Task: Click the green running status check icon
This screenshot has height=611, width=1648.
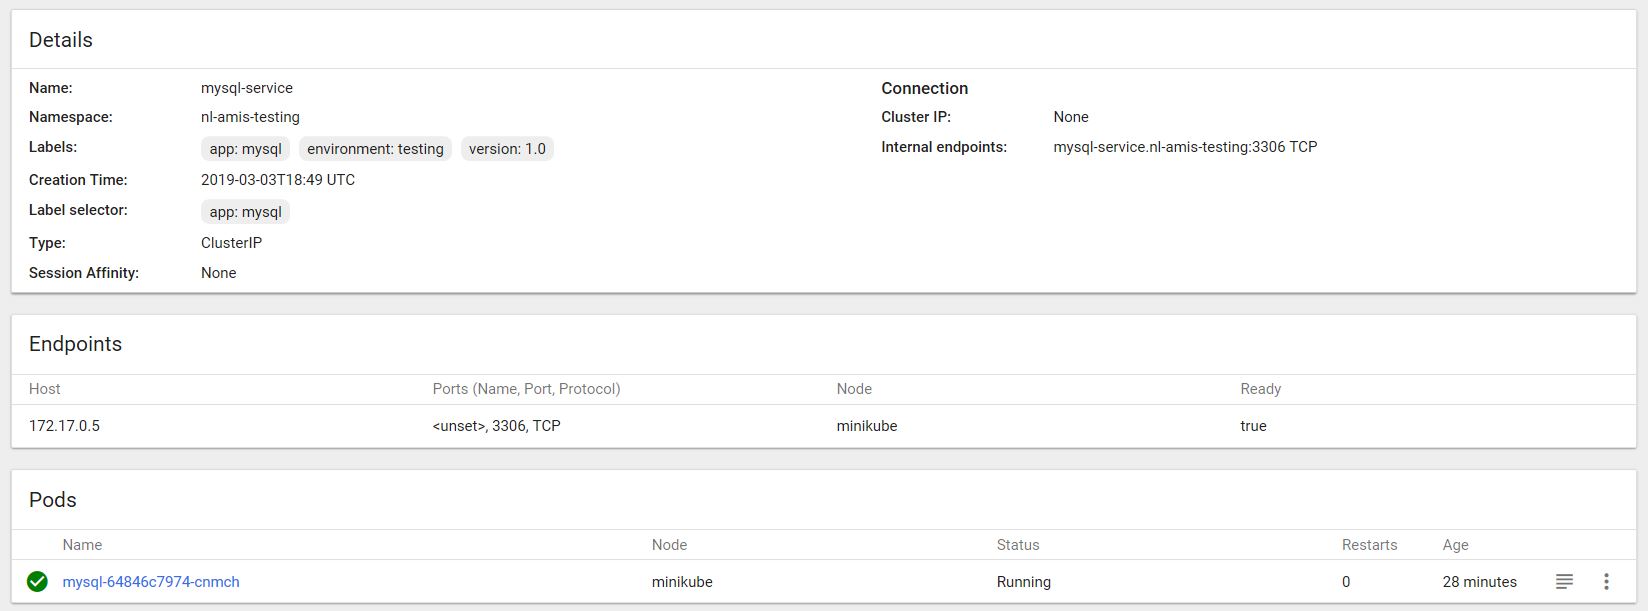Action: [x=37, y=581]
